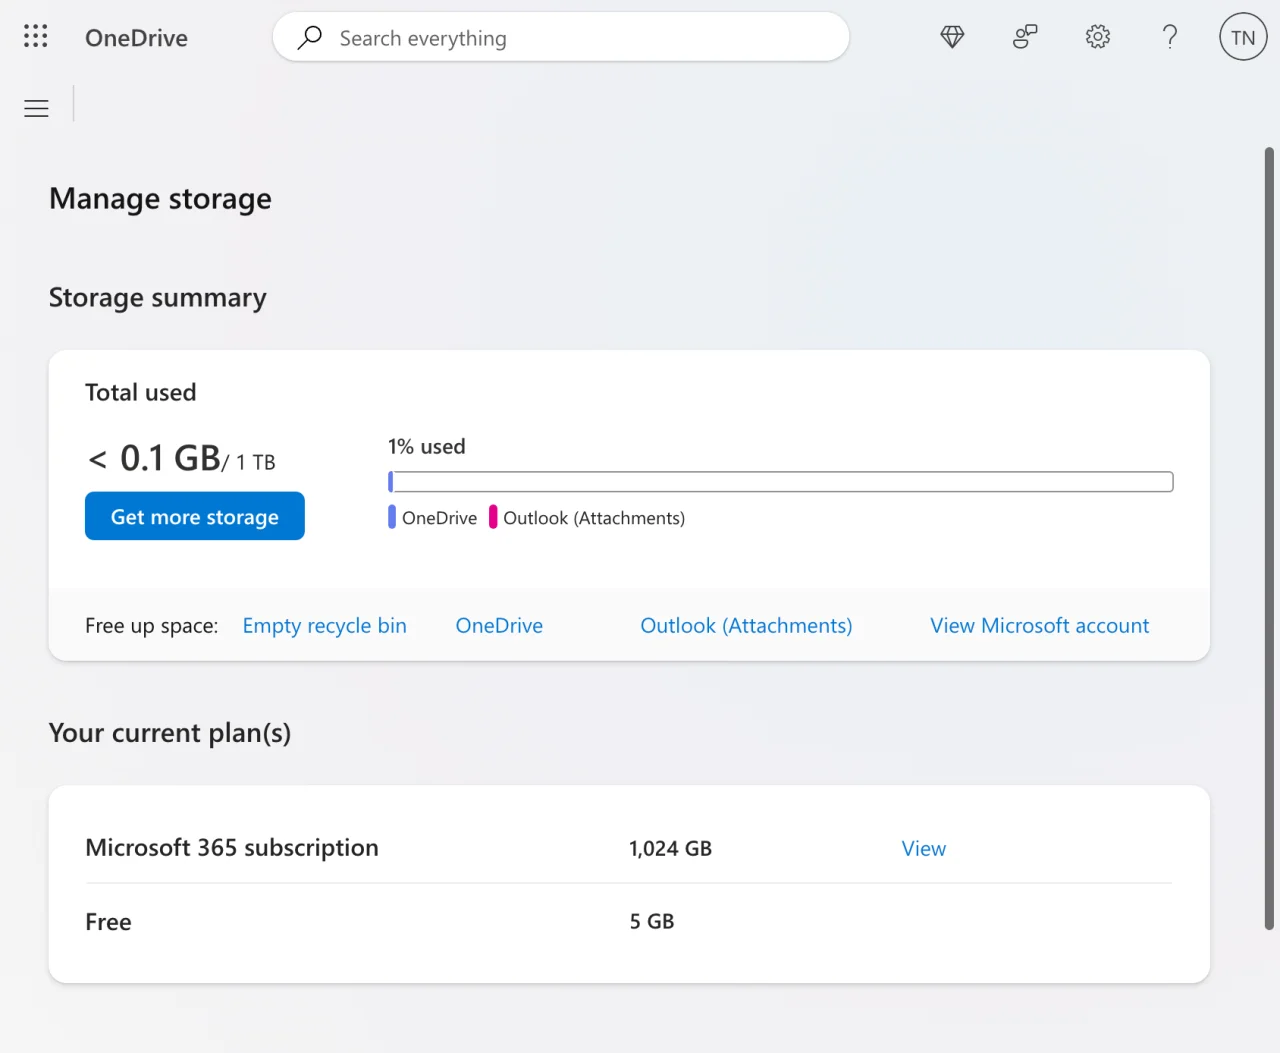Click 'Microsoft 365 subscription' plan name
The height and width of the screenshot is (1053, 1280).
232,848
